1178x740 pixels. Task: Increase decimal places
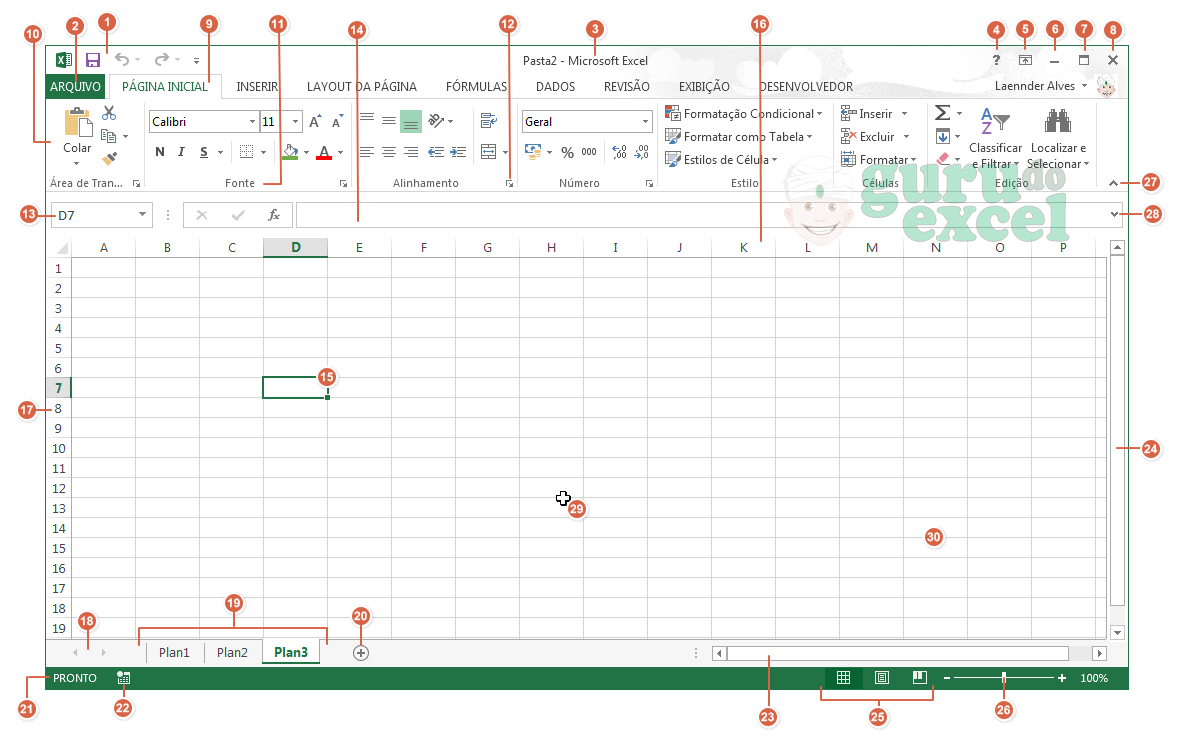(x=620, y=153)
